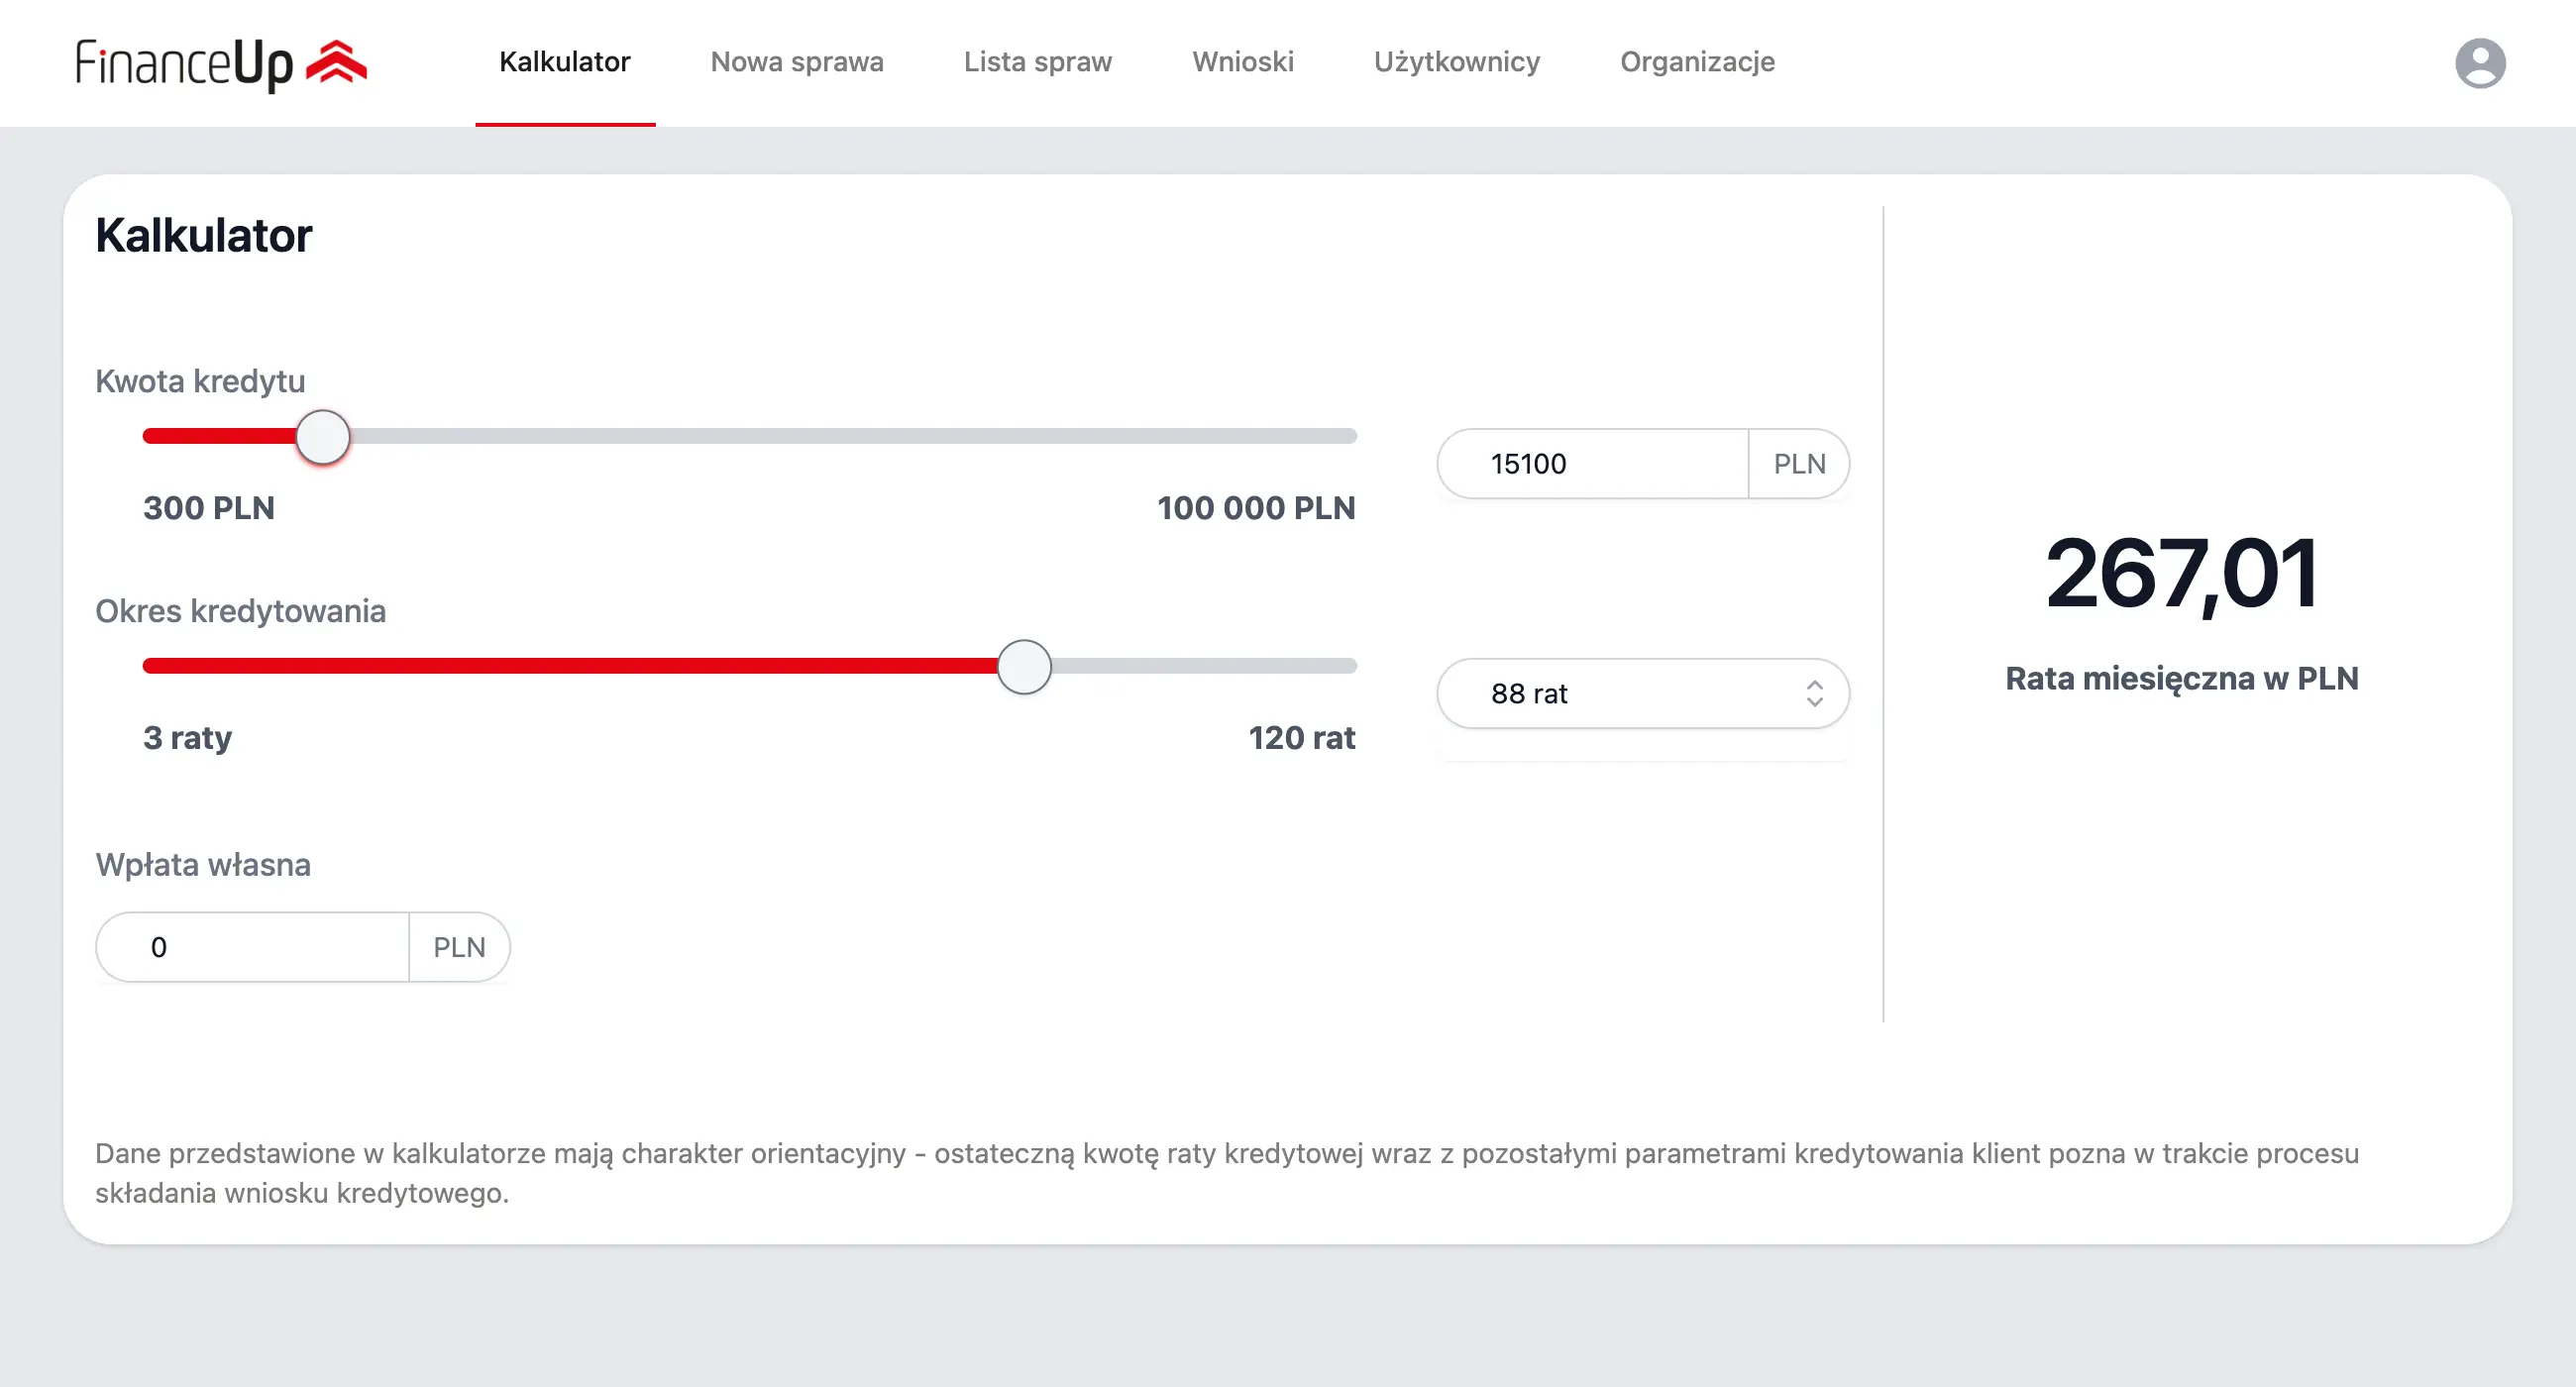Go to the Lista spraw tab
2576x1387 pixels.
click(x=1037, y=62)
